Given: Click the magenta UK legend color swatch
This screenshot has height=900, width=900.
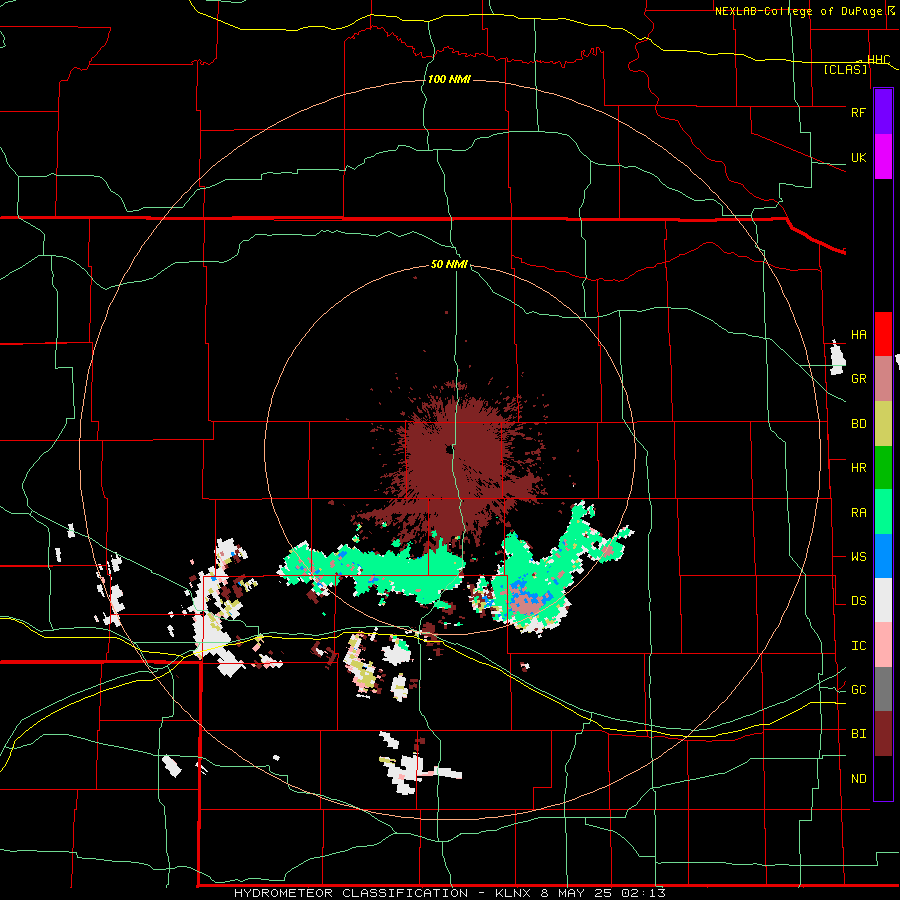Looking at the screenshot, I should pyautogui.click(x=883, y=157).
